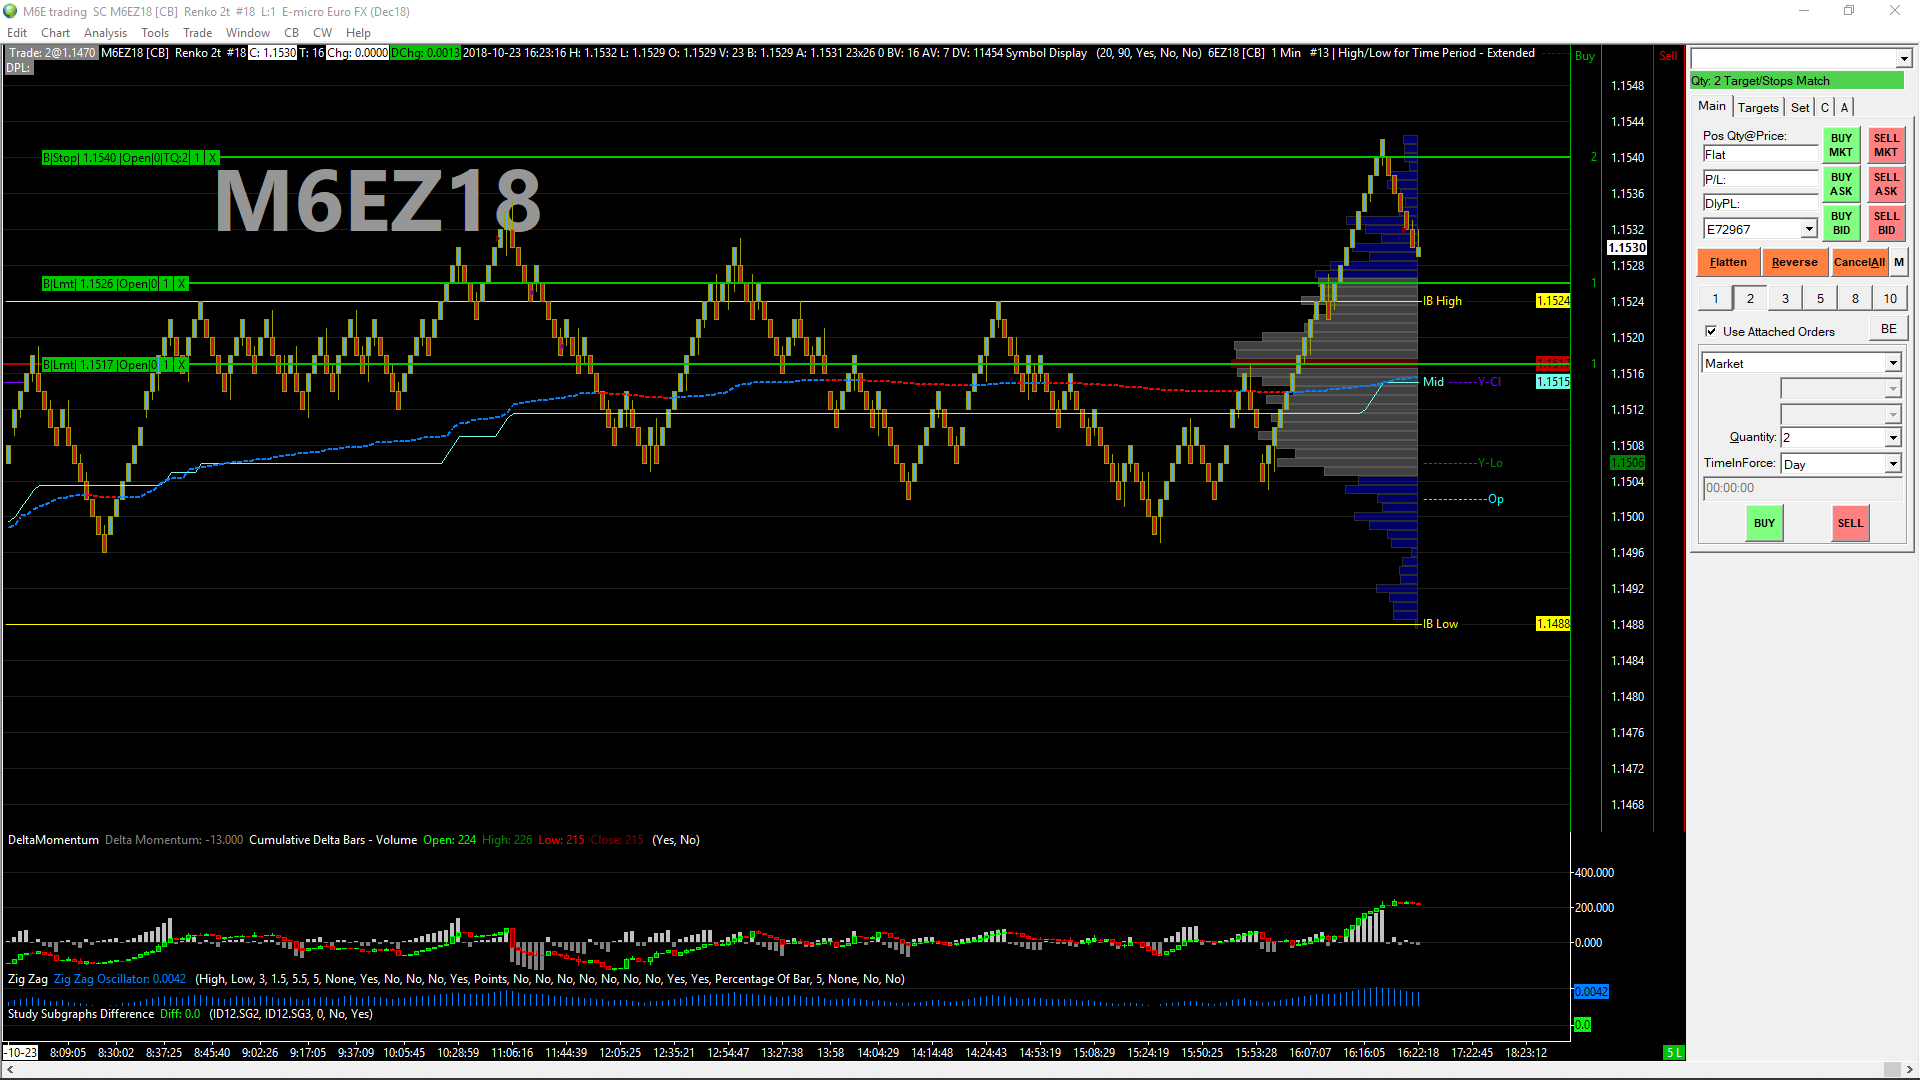Open the TimeInForce Day dropdown

click(x=1893, y=464)
